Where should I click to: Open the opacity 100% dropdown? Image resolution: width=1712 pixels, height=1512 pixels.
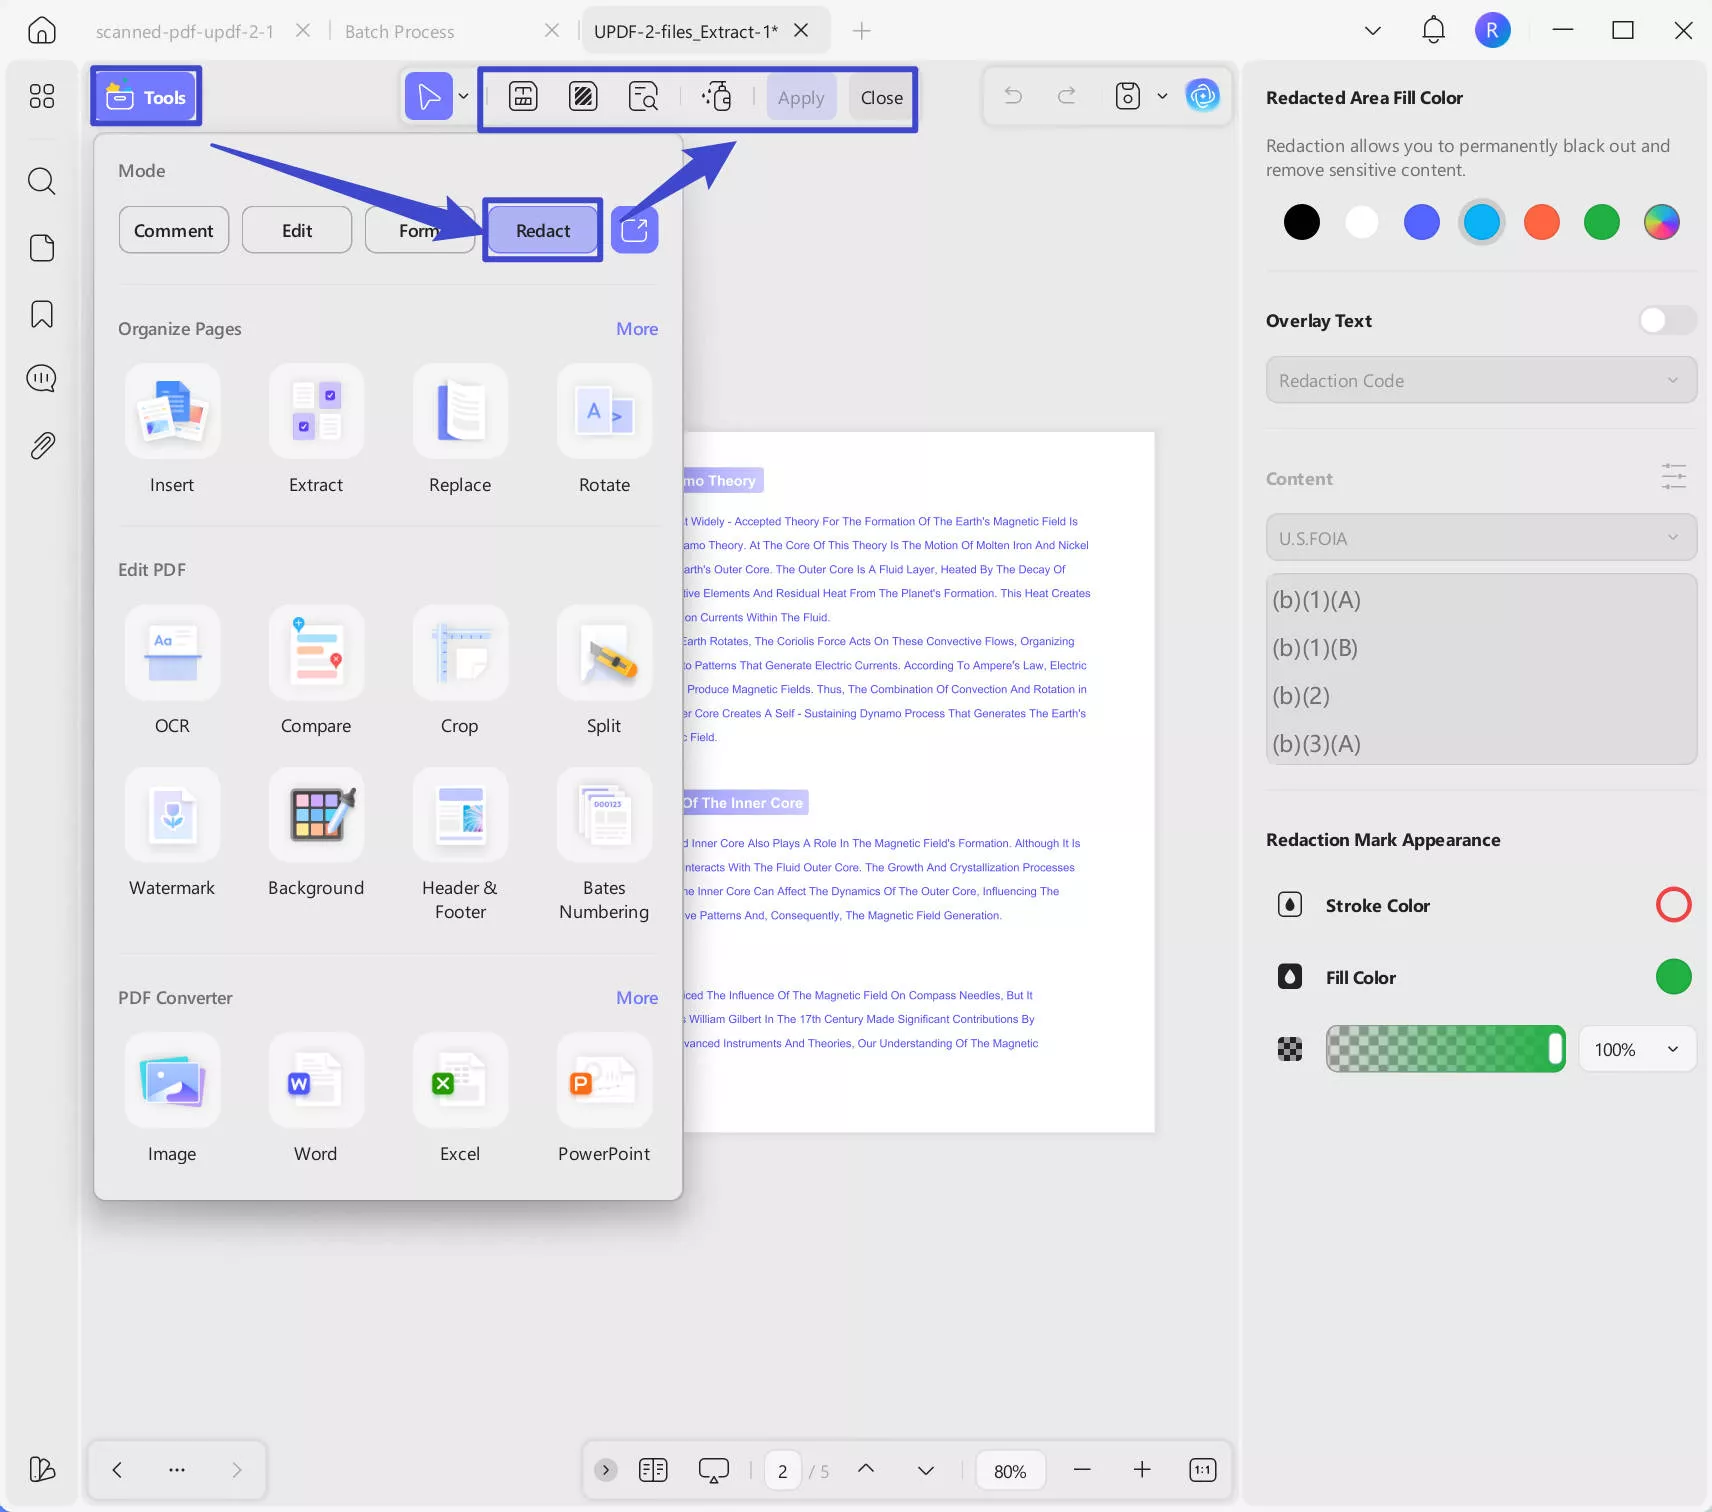1637,1049
